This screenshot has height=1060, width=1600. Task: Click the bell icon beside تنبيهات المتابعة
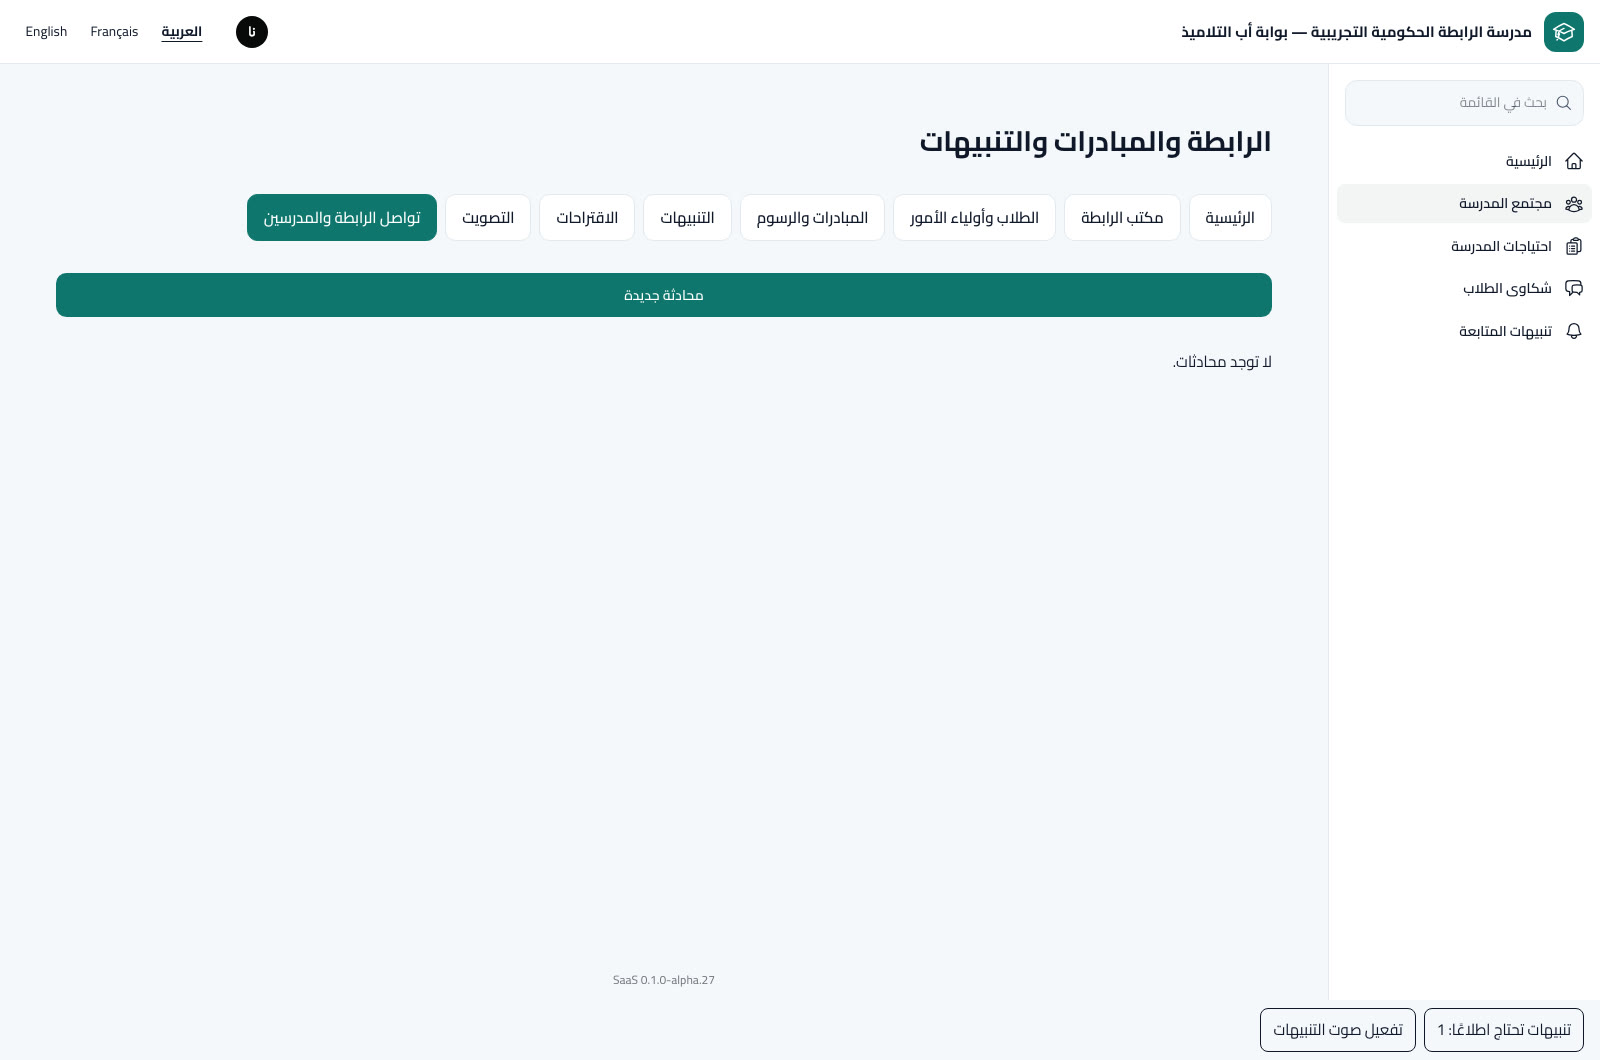pyautogui.click(x=1574, y=331)
